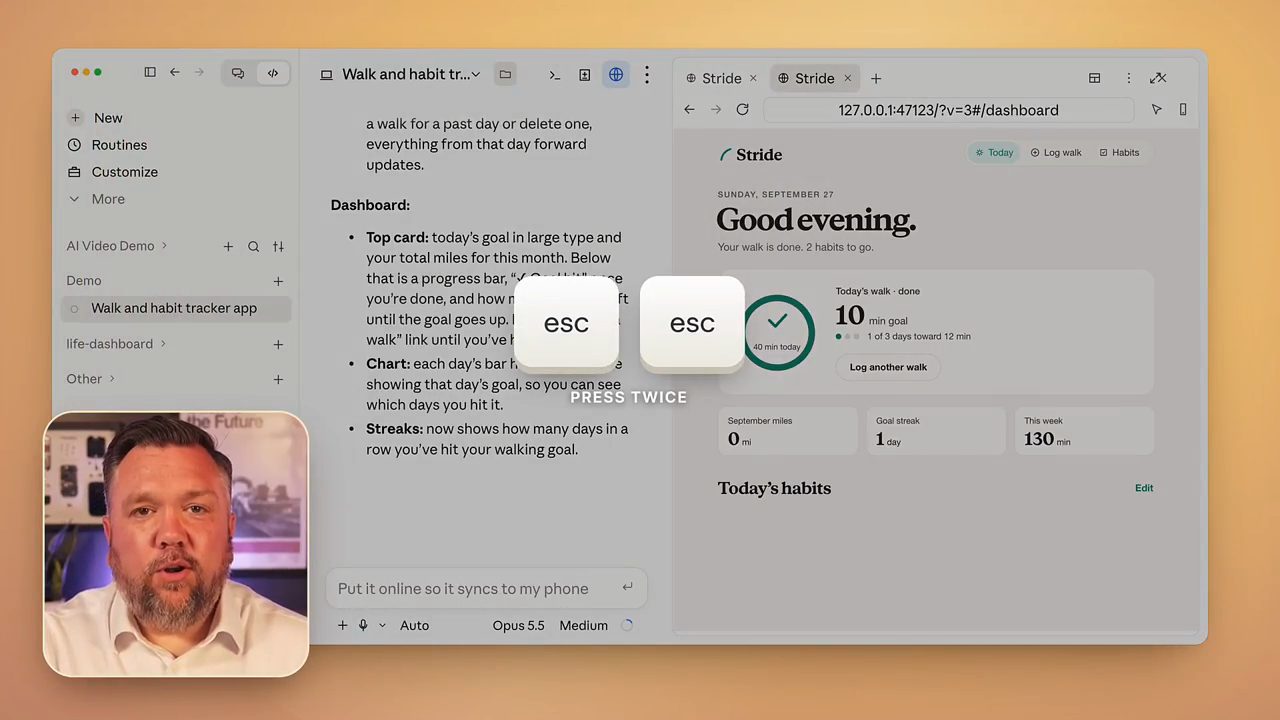The height and width of the screenshot is (720, 1280).
Task: Open the Walk and habit tracker title dropdown
Action: tap(411, 74)
